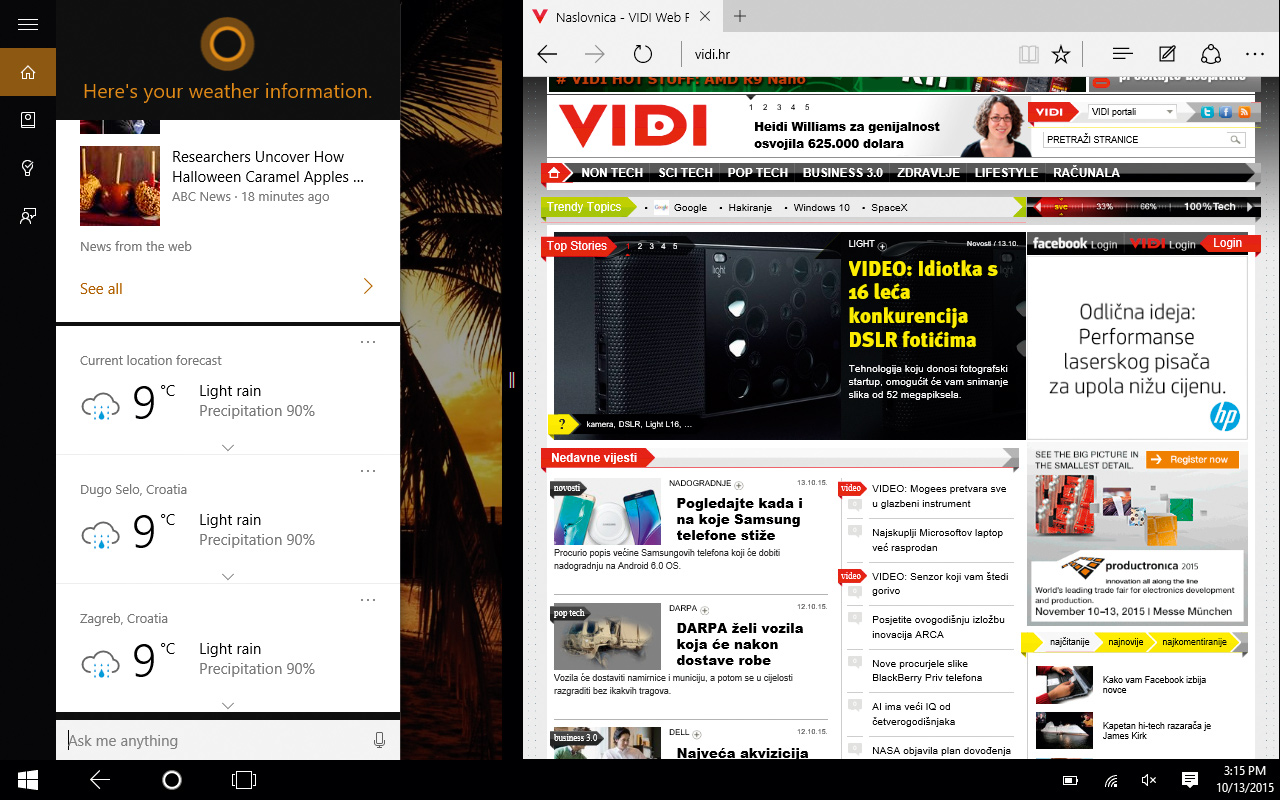Click Make a Web Note icon
The height and width of the screenshot is (800, 1280).
pyautogui.click(x=1167, y=54)
